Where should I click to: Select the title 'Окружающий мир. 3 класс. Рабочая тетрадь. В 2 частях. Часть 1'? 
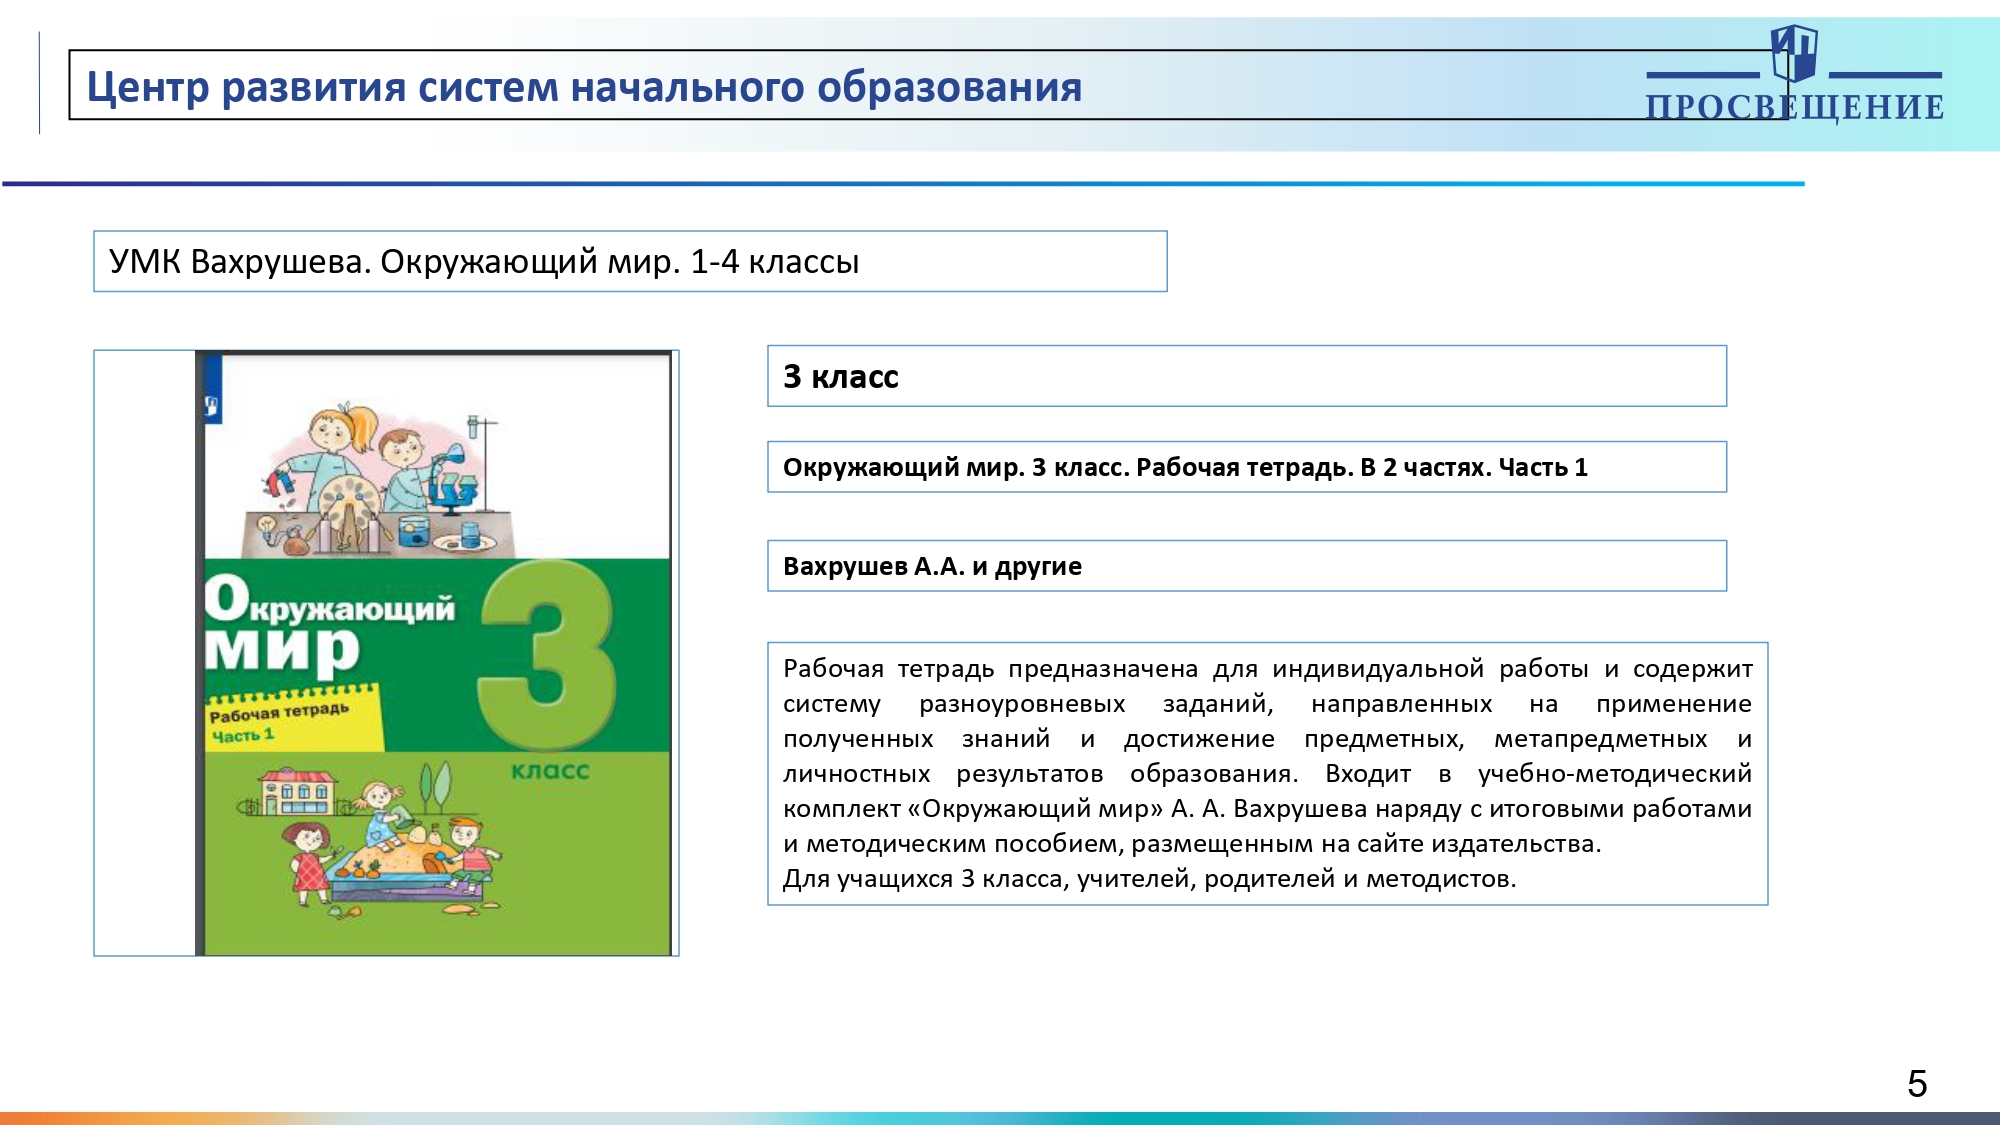click(1185, 467)
